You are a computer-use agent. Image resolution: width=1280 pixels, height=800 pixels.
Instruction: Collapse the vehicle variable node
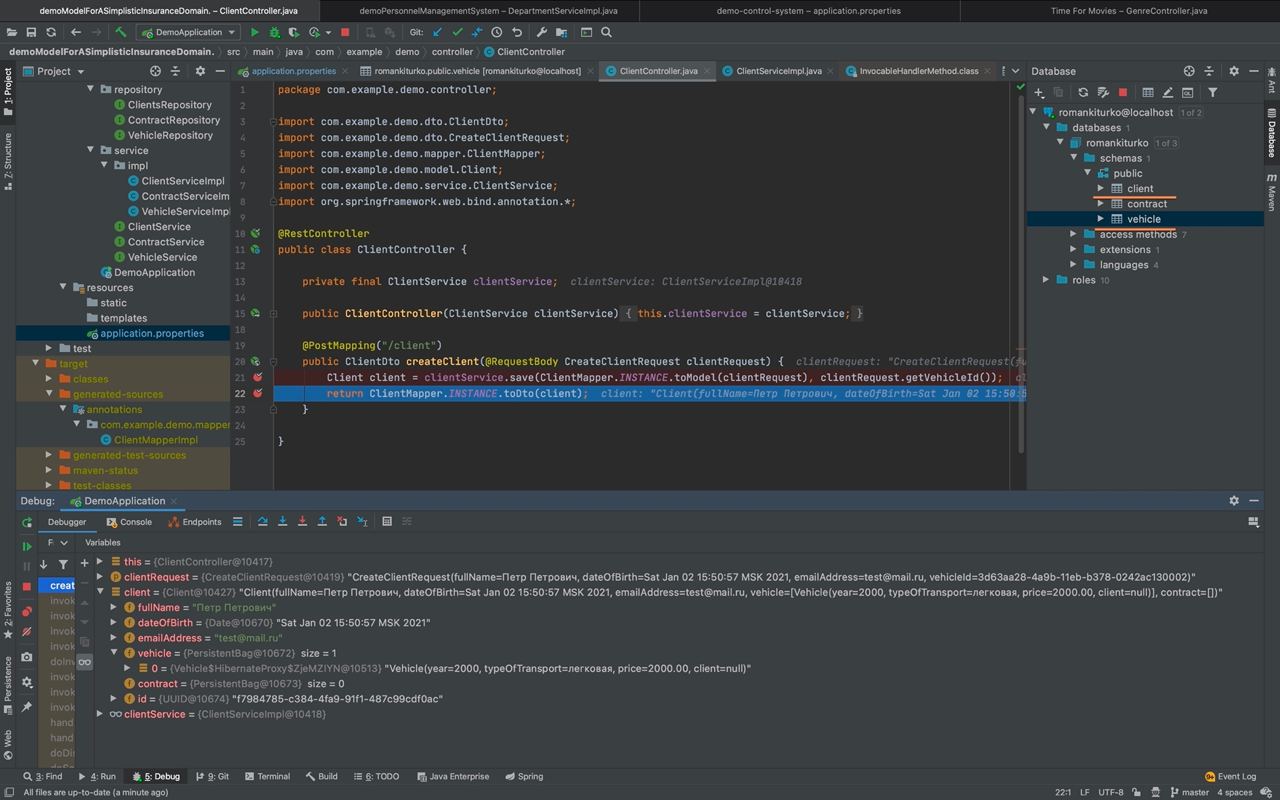(x=114, y=653)
